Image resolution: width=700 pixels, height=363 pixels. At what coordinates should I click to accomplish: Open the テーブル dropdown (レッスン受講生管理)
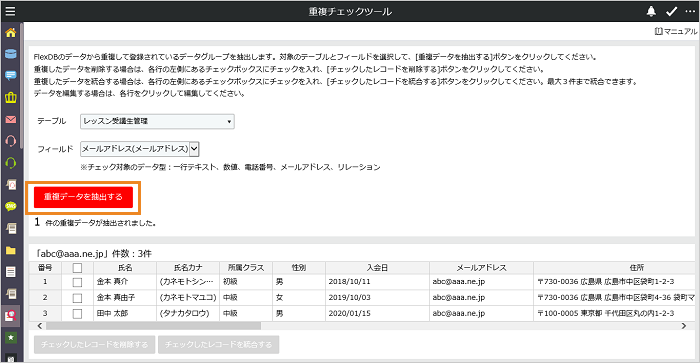tap(157, 121)
